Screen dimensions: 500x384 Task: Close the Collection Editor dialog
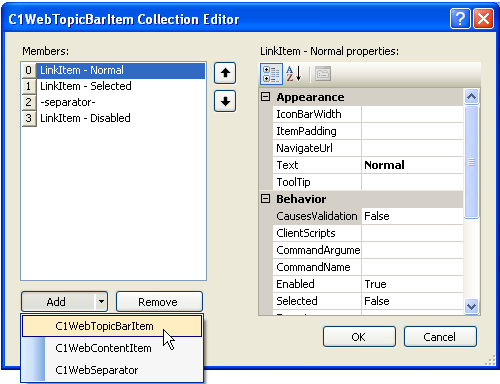(x=483, y=19)
